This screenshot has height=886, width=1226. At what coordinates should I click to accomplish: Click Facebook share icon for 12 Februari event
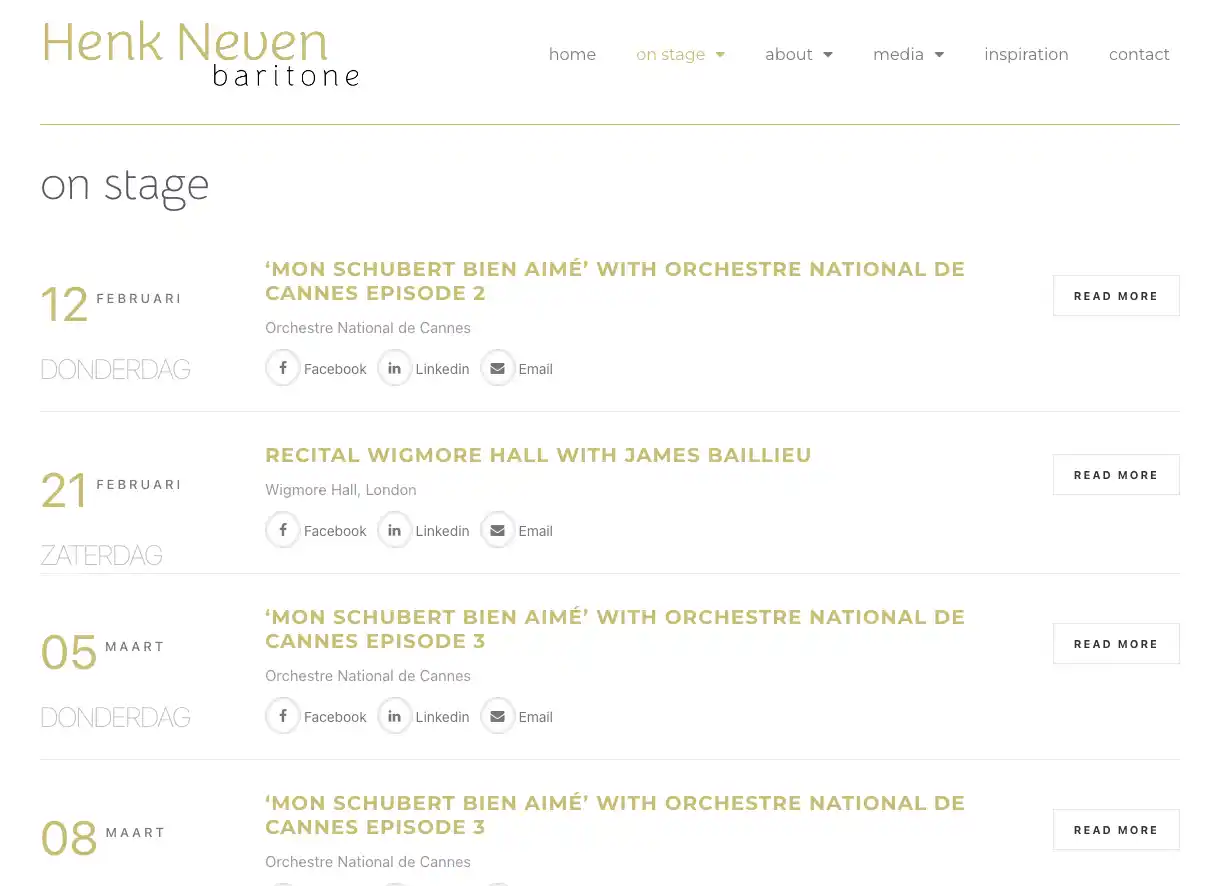283,368
